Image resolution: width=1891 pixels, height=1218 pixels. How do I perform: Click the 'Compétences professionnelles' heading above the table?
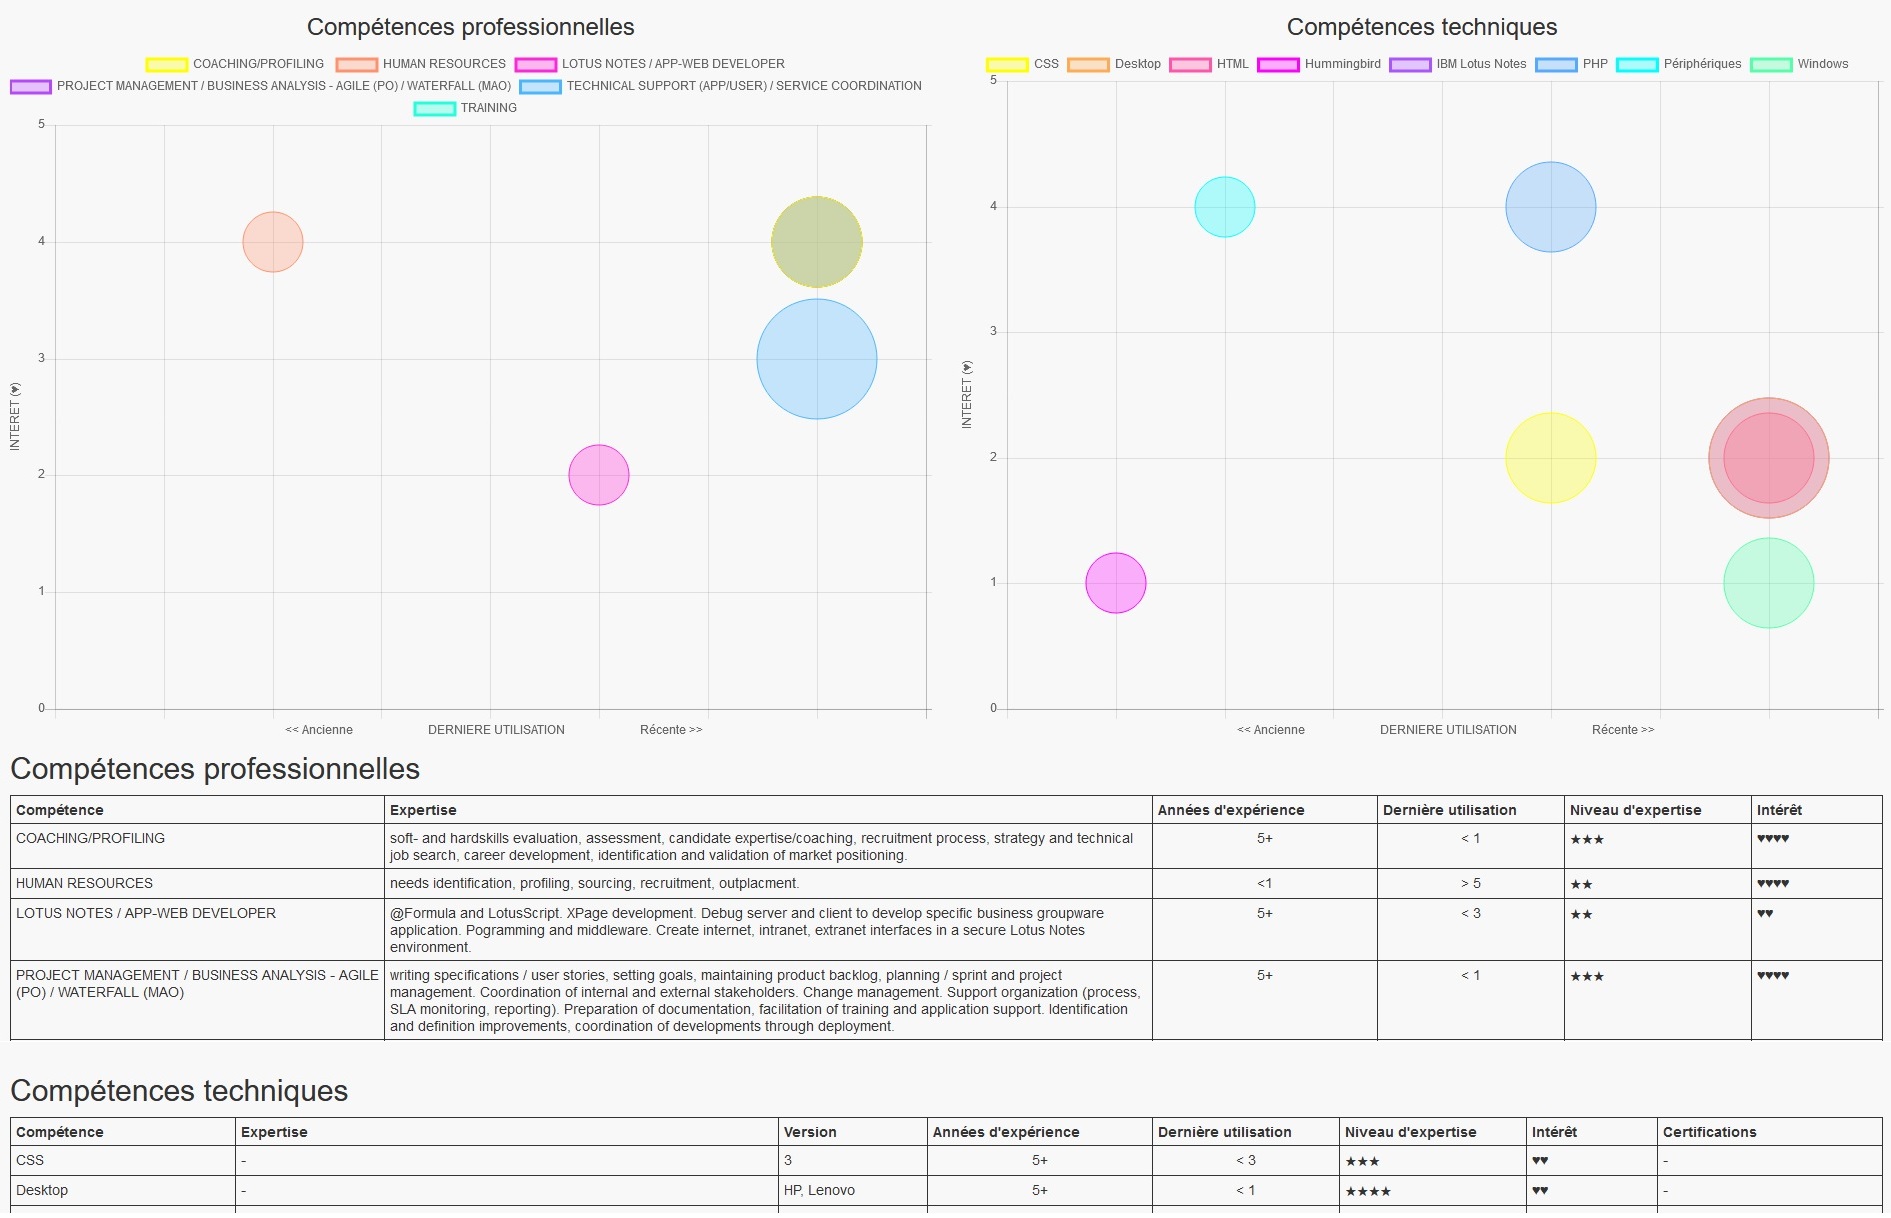[x=215, y=769]
